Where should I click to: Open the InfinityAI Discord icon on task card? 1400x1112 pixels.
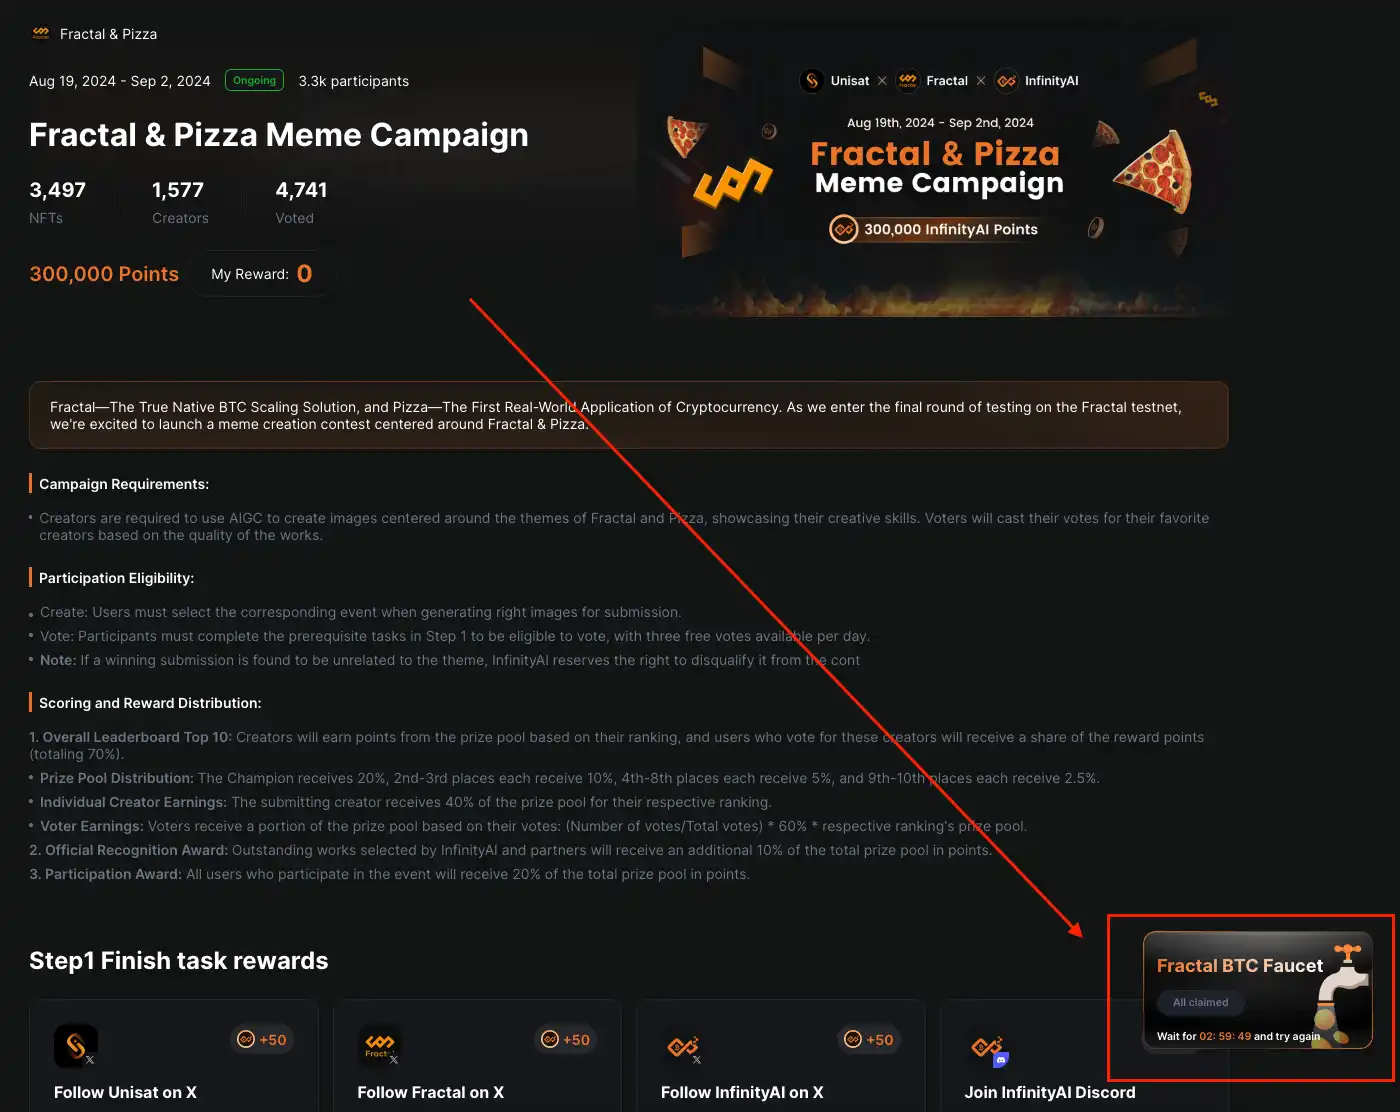click(x=988, y=1048)
